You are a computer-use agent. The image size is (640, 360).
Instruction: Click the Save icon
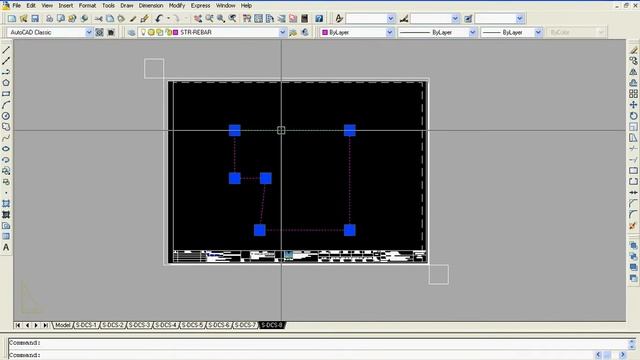[35, 18]
